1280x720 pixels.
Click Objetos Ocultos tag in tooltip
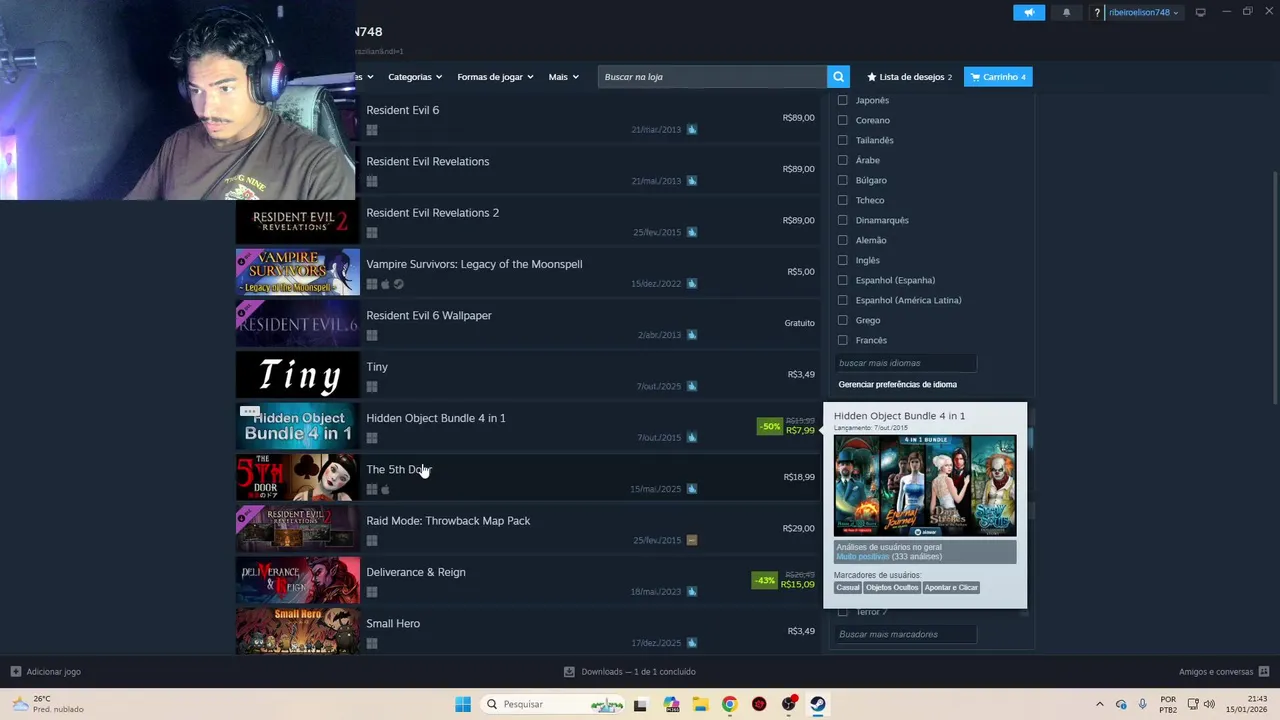click(891, 587)
